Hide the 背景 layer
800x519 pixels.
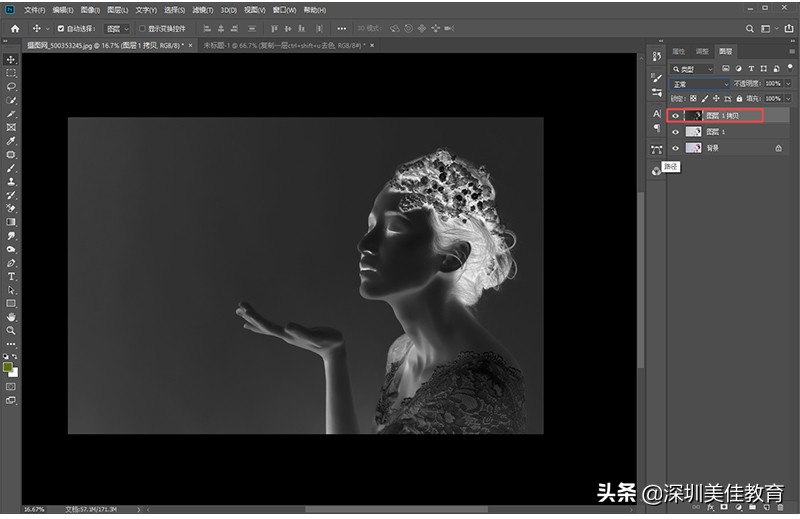point(676,148)
